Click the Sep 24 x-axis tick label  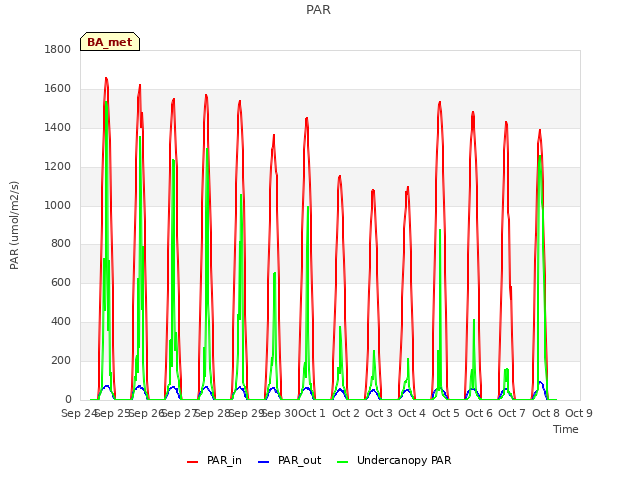[78, 413]
